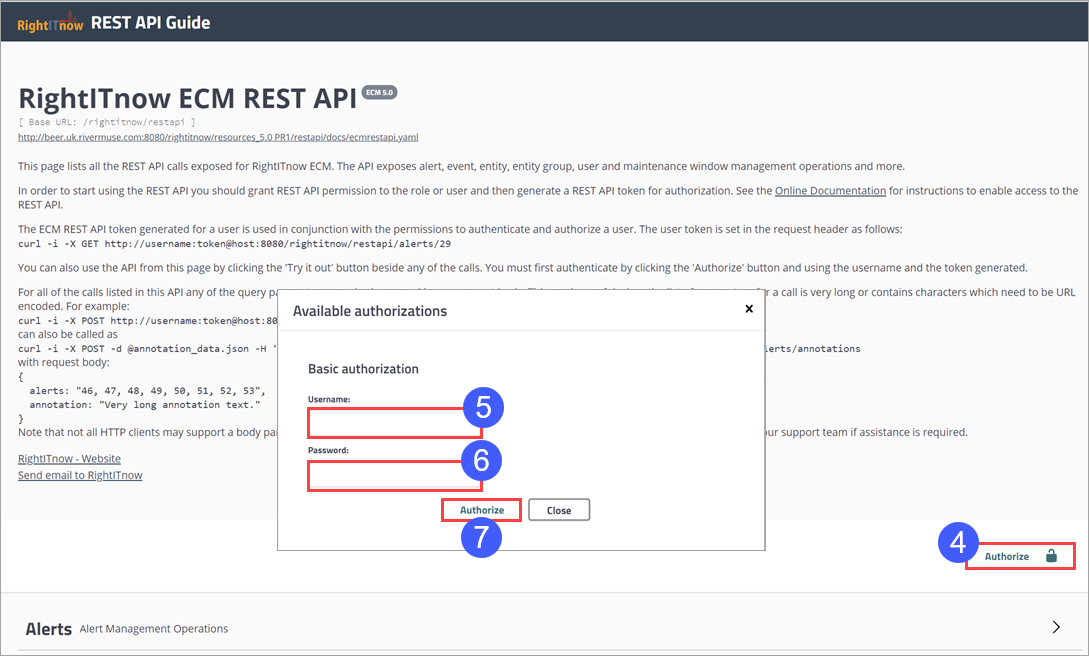Viewport: 1089px width, 656px height.
Task: Click the Password: label
Action: [x=329, y=451]
